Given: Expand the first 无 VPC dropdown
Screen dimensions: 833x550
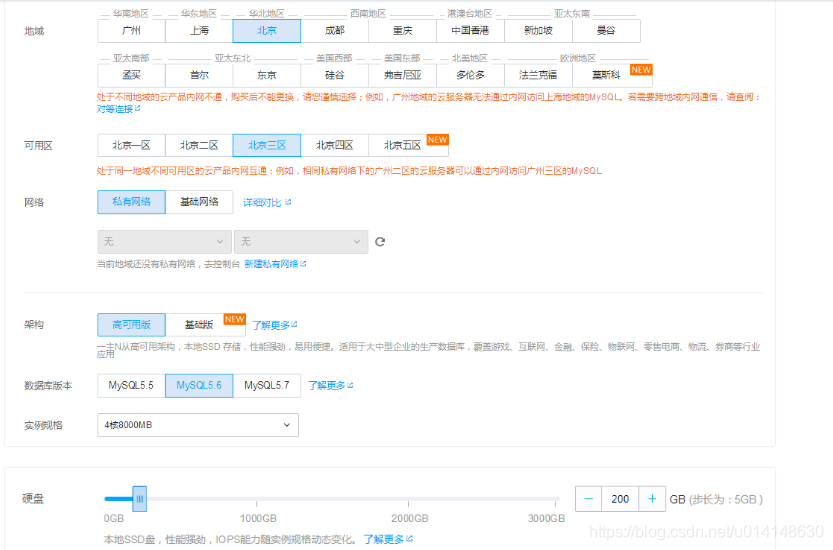Looking at the screenshot, I should point(164,242).
